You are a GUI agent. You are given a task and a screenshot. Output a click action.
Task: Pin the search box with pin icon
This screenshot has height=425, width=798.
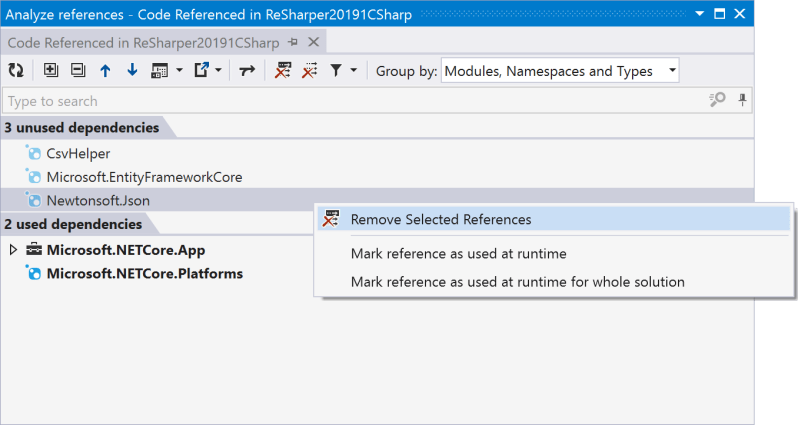point(743,100)
